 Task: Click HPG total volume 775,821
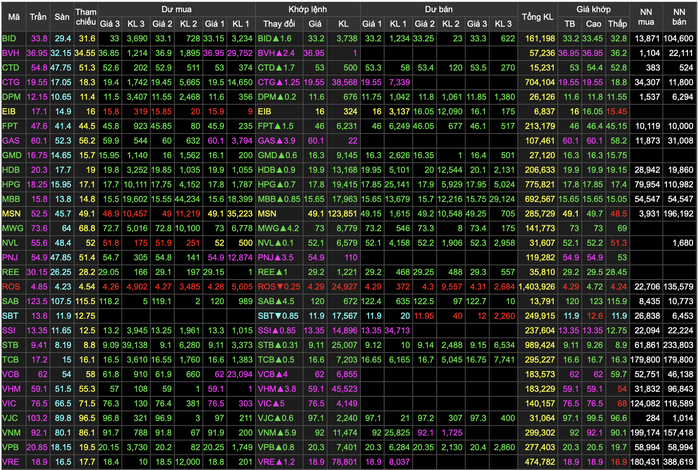pyautogui.click(x=540, y=184)
